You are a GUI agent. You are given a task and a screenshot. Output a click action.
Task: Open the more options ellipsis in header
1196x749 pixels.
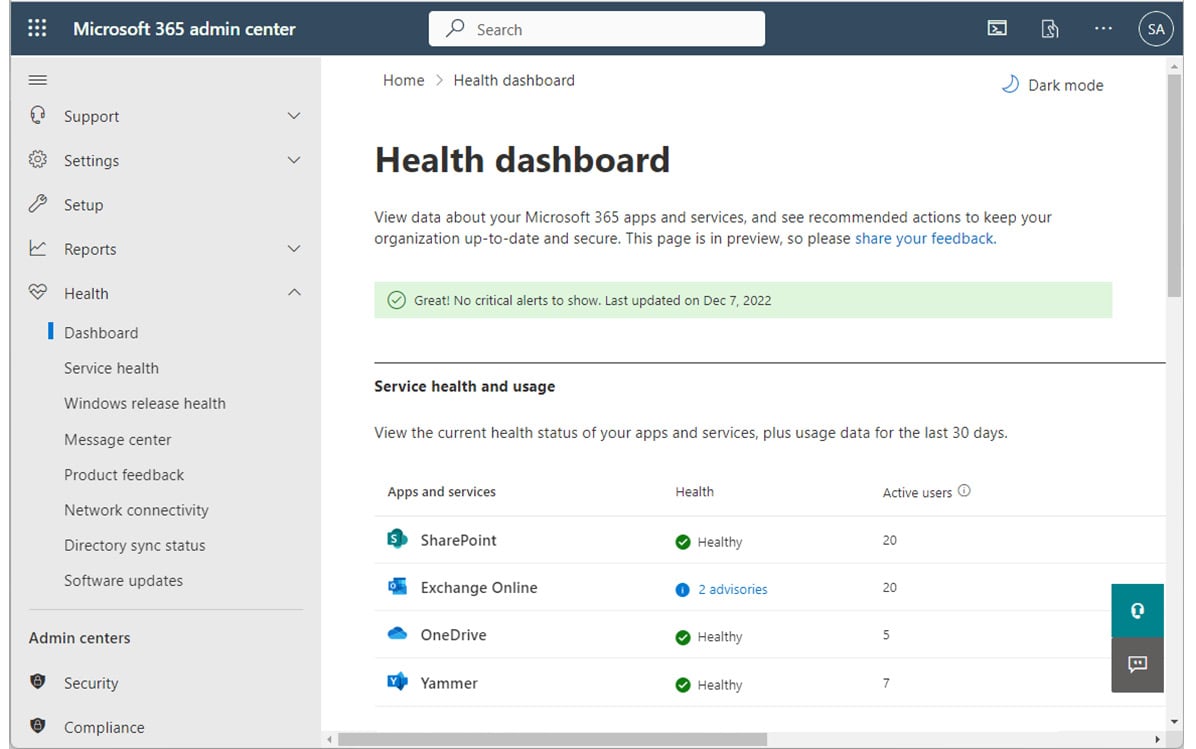(1103, 29)
